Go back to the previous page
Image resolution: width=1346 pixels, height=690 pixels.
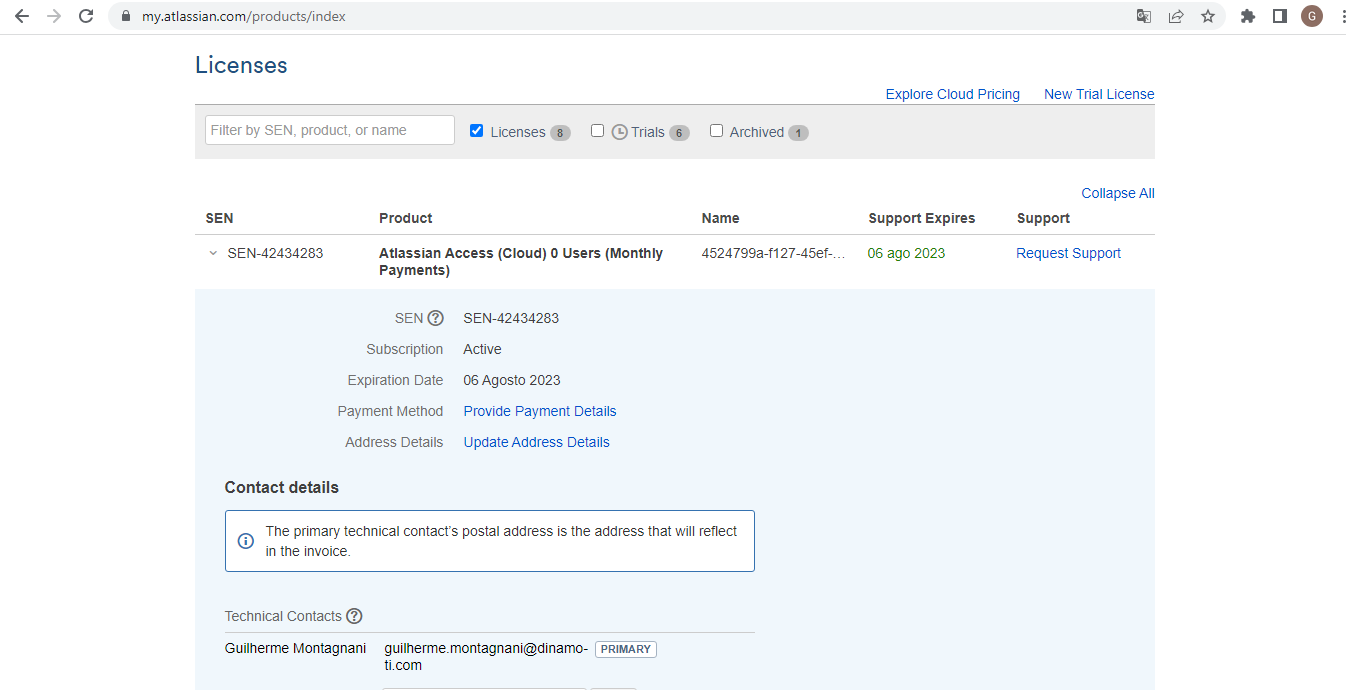click(22, 16)
